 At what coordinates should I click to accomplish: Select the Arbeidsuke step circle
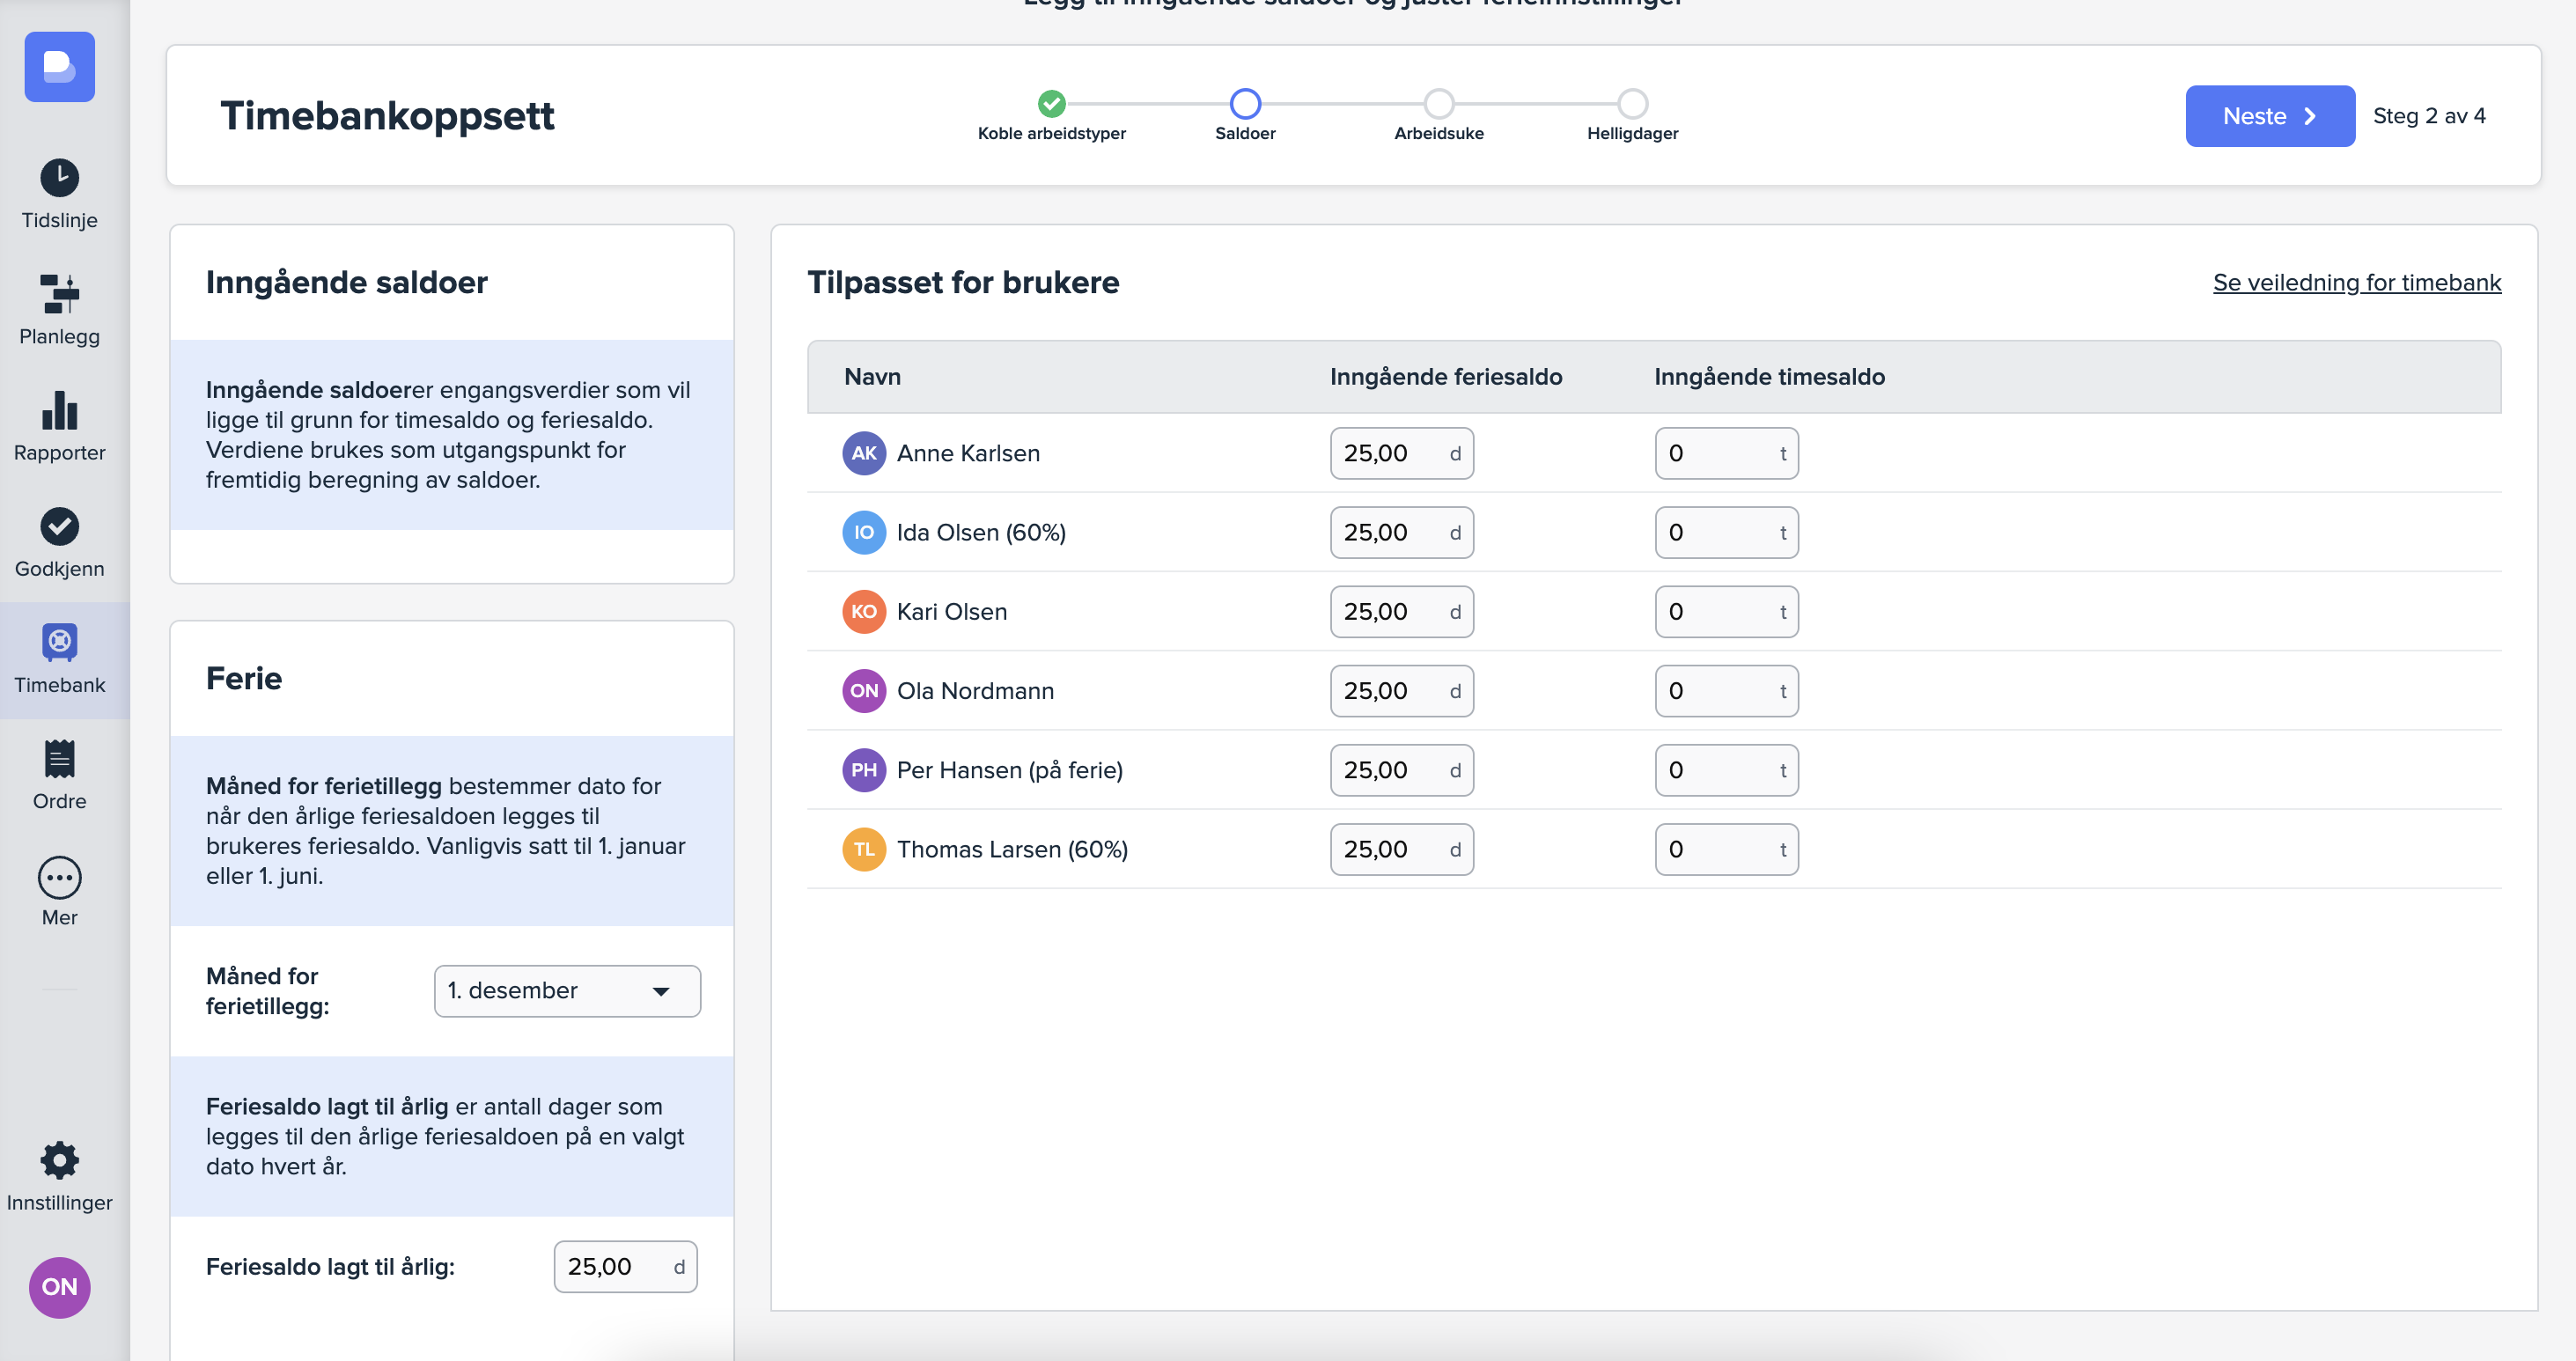1438,104
